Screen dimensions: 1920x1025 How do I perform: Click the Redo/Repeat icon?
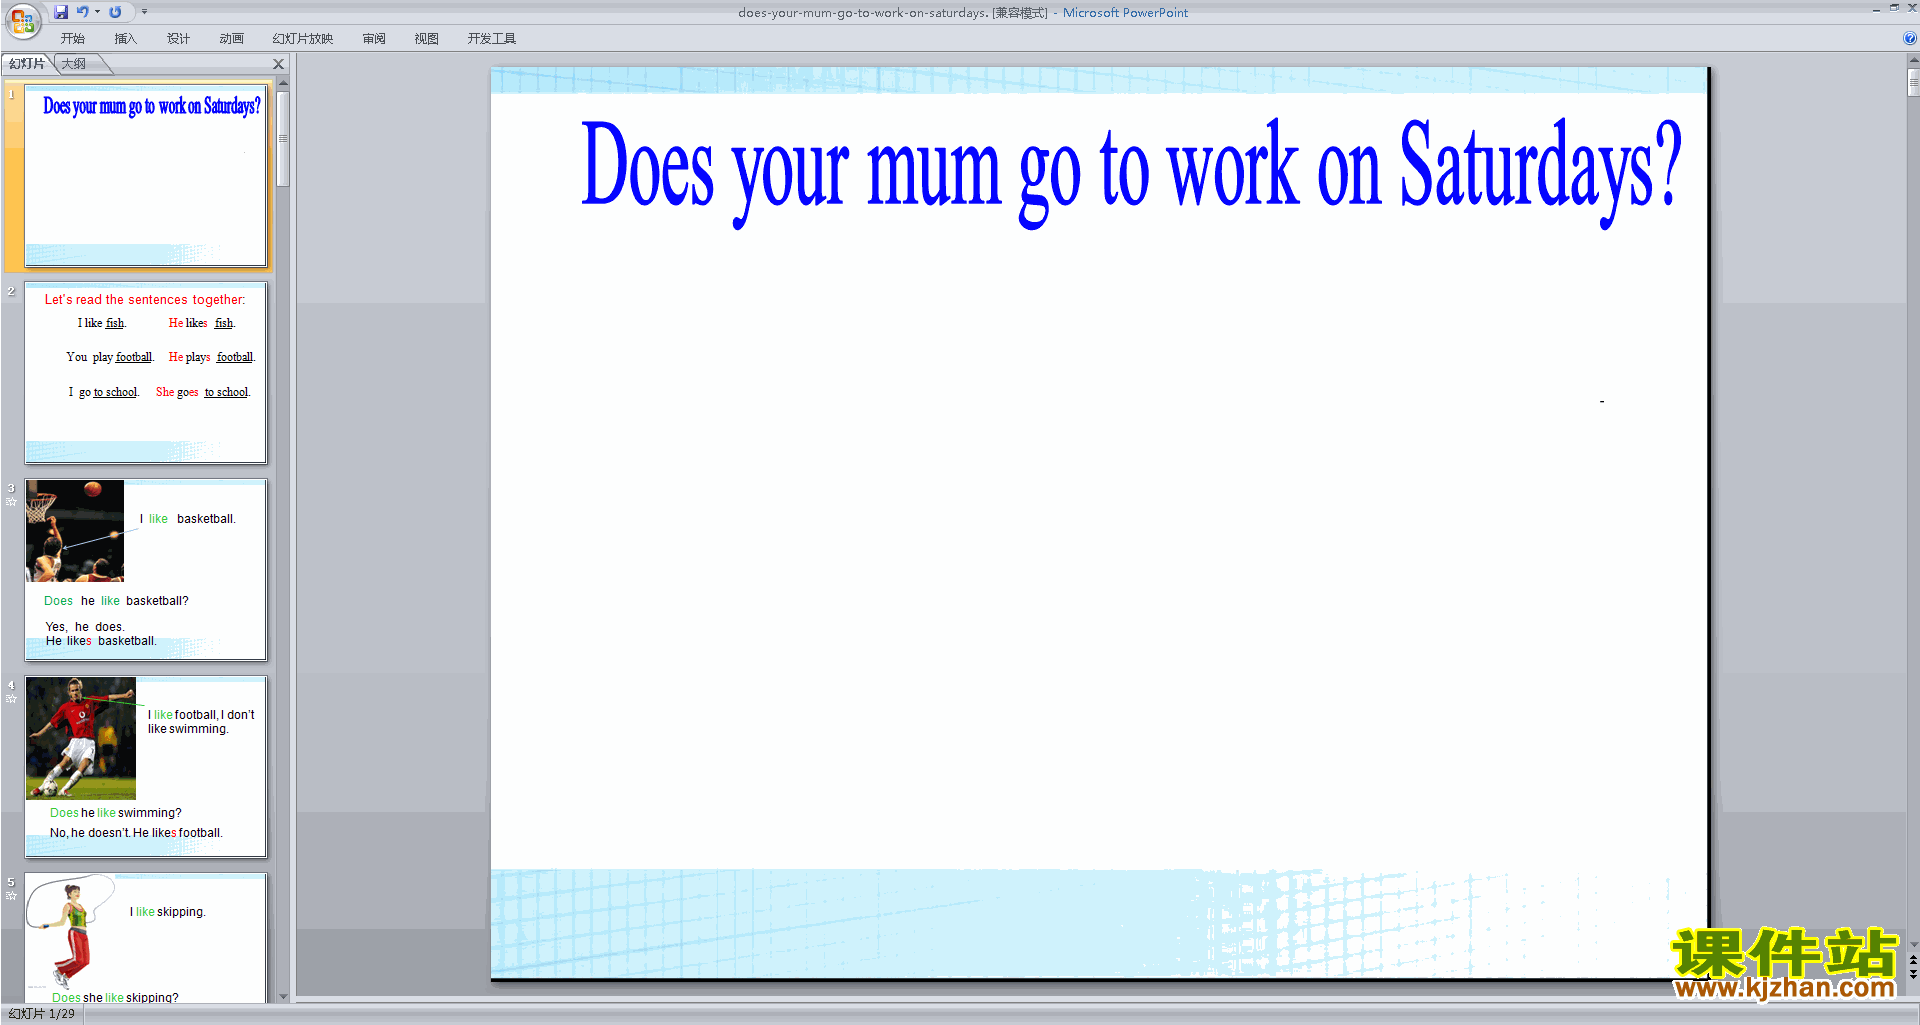(115, 12)
